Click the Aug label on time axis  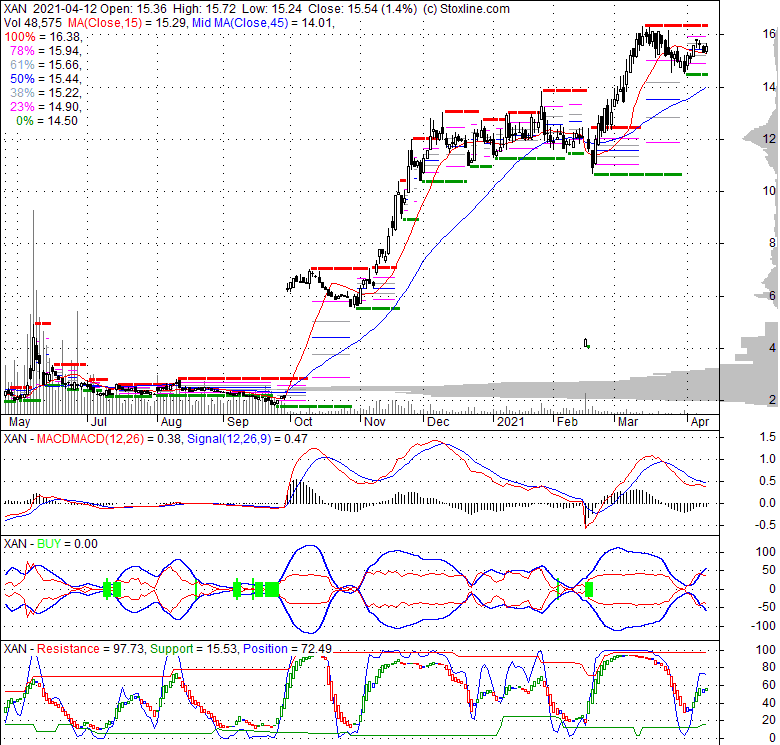[x=171, y=422]
